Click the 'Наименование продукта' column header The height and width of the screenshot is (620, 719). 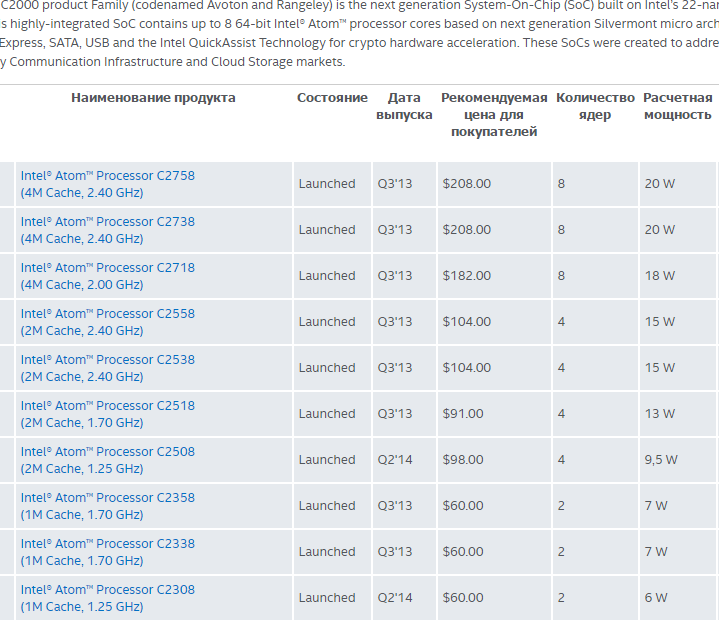point(153,98)
